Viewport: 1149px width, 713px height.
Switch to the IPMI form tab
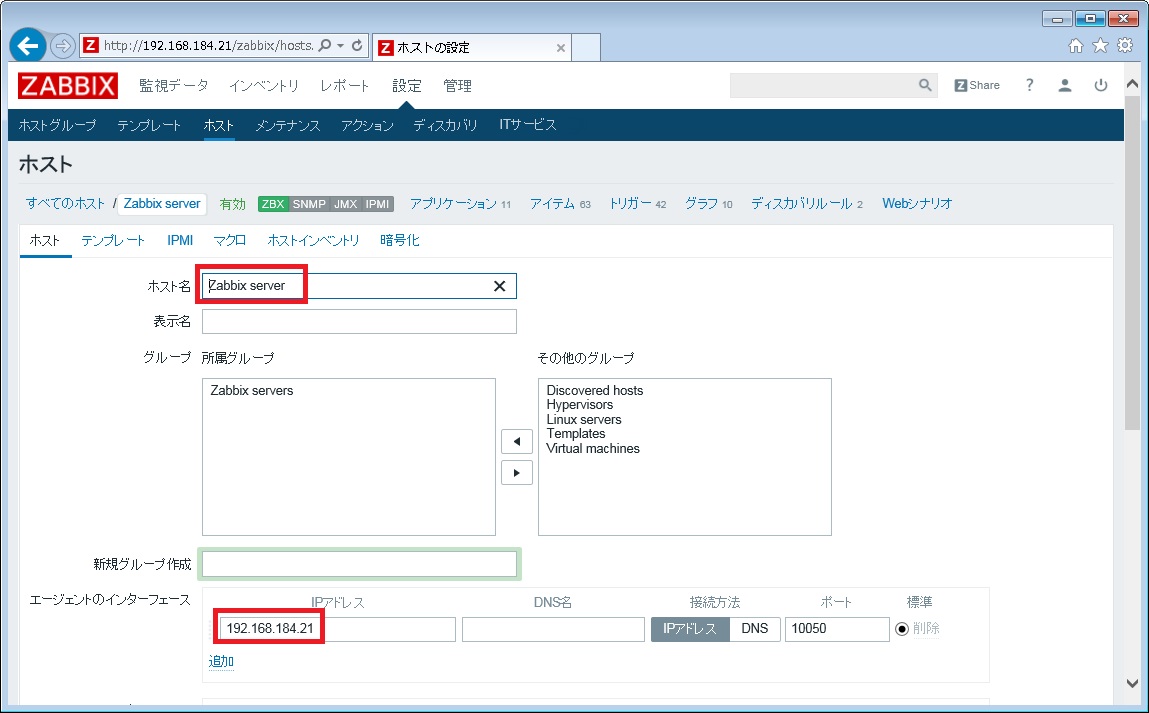(x=180, y=240)
